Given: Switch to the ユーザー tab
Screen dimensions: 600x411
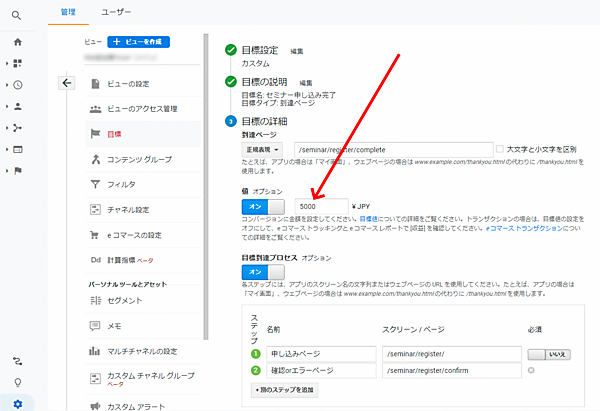Looking at the screenshot, I should click(117, 12).
